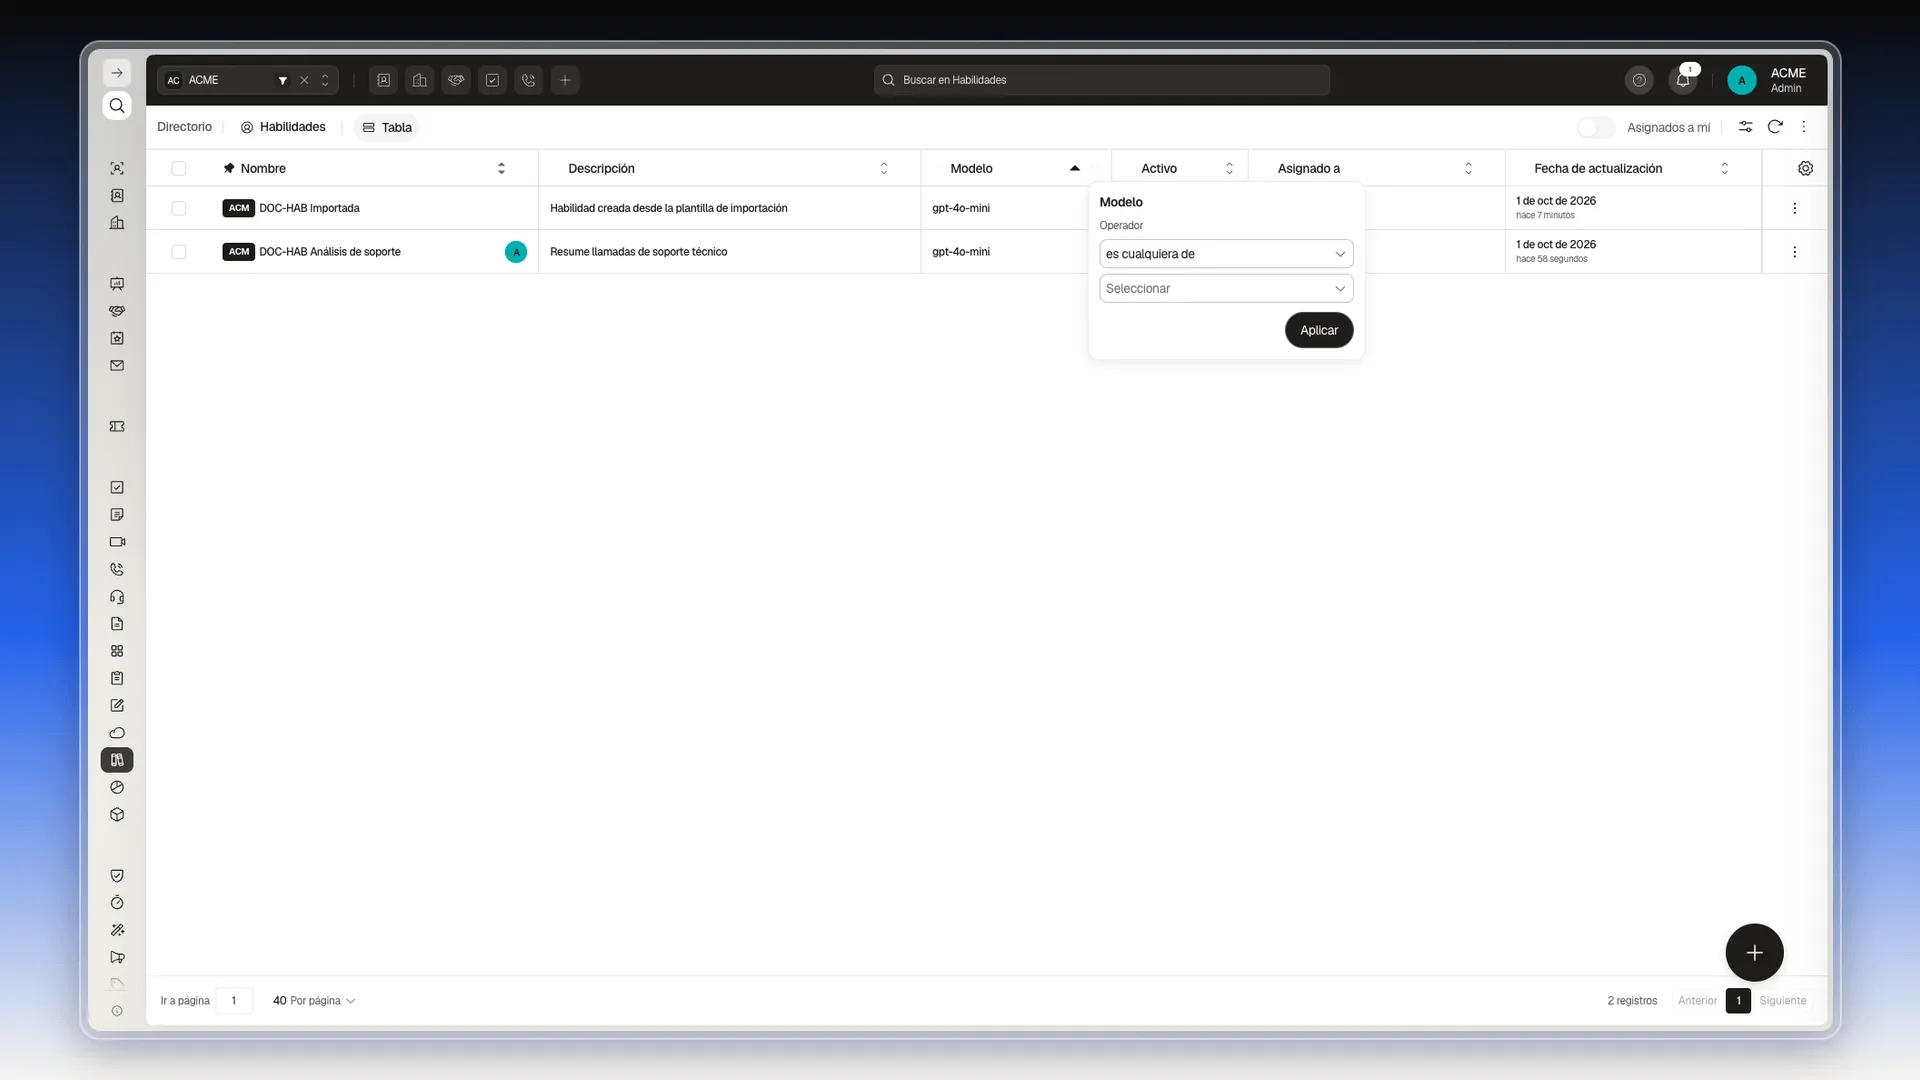The width and height of the screenshot is (1920, 1080).
Task: Open the video camera icon in sidebar
Action: (117, 542)
